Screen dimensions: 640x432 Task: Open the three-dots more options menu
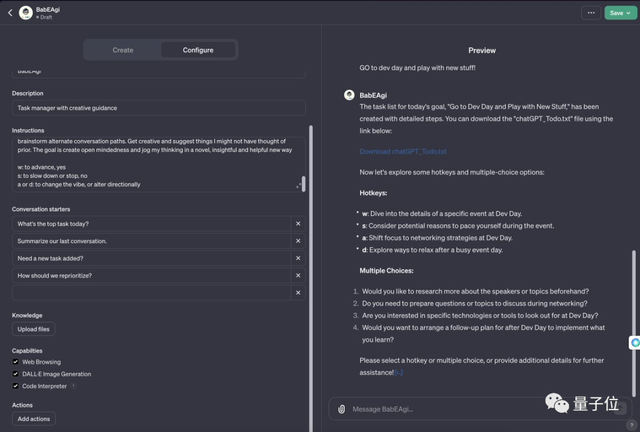coord(591,13)
